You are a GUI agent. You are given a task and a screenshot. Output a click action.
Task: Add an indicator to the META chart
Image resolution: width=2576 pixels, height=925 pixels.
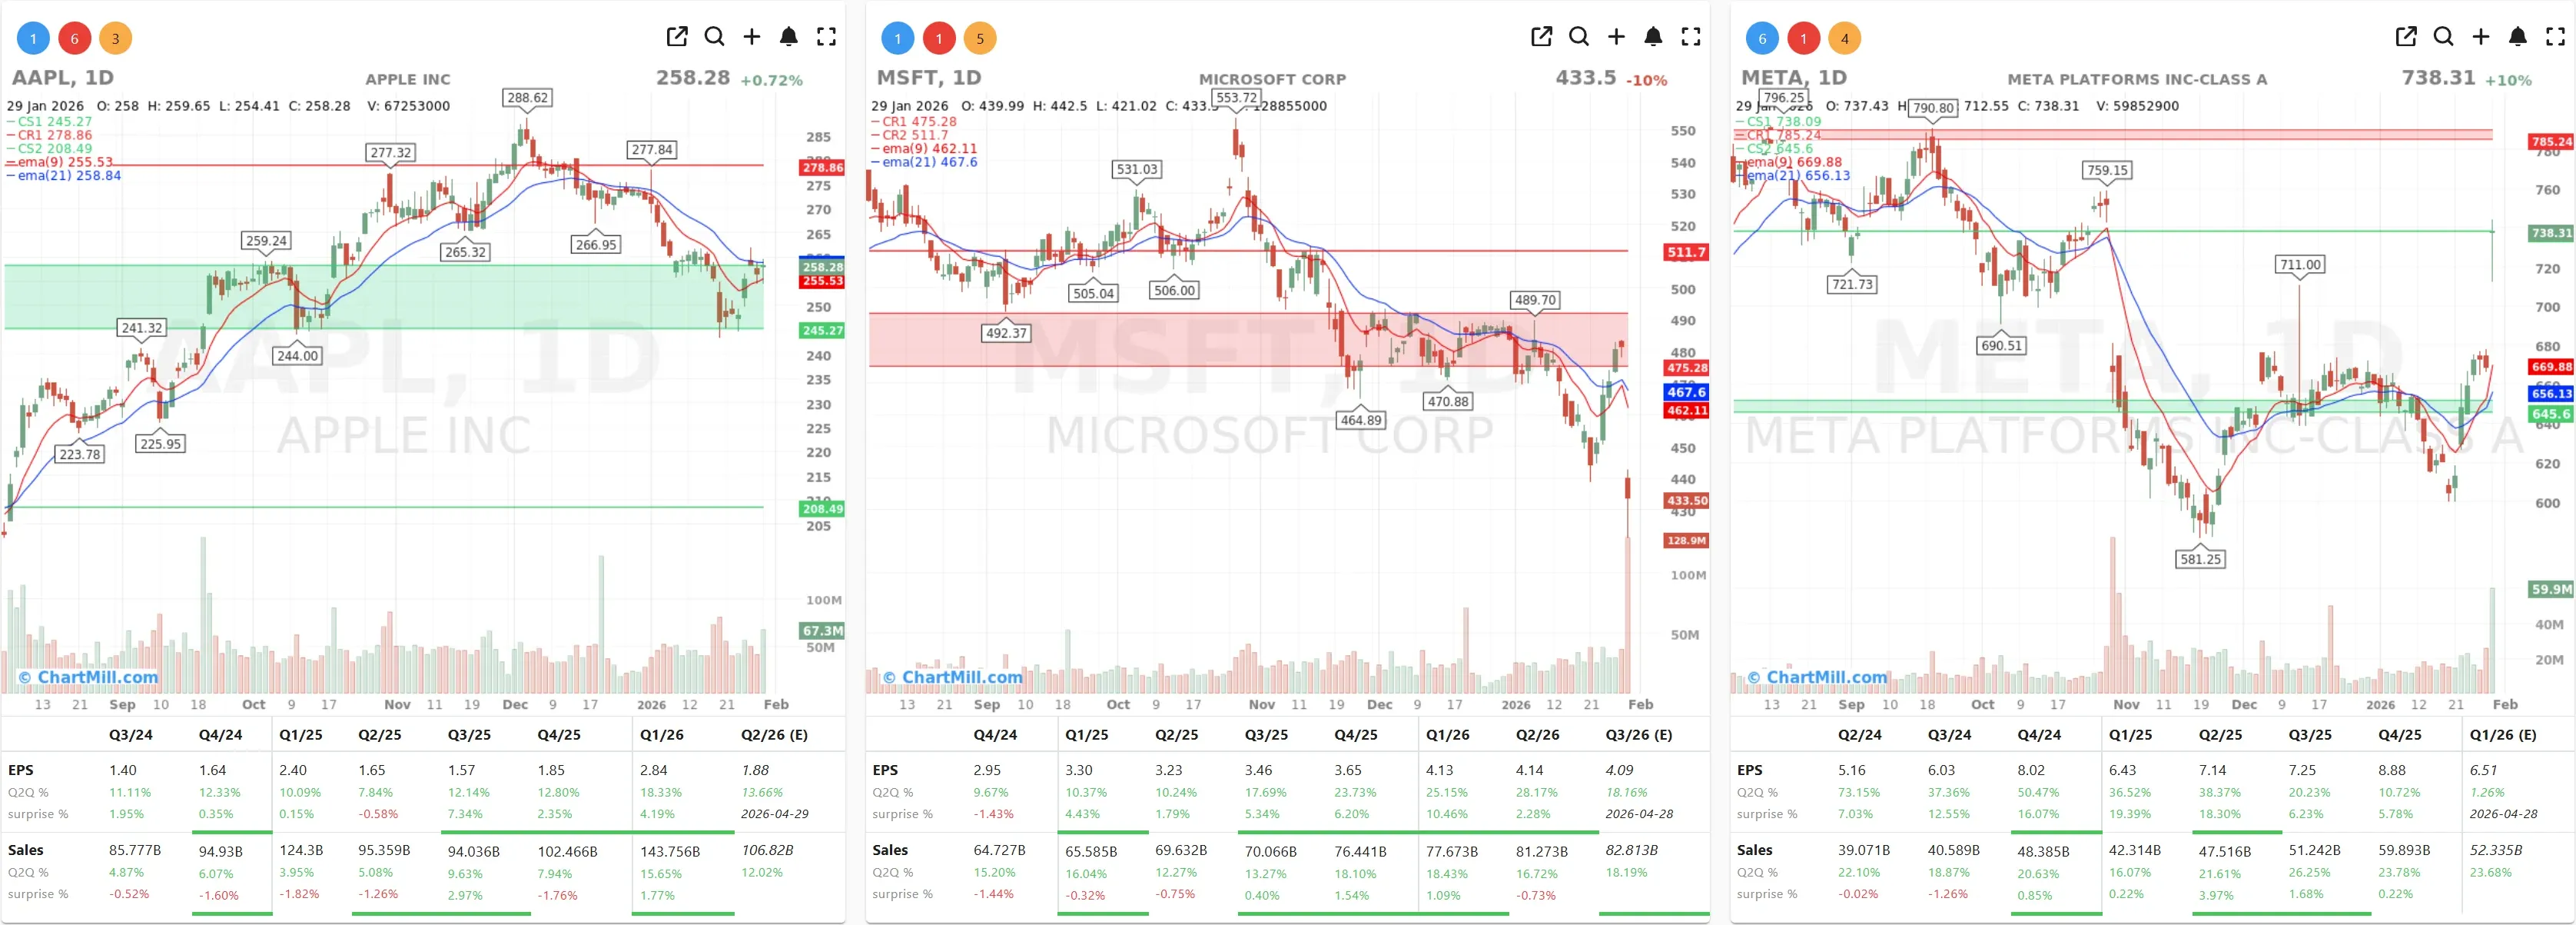pos(2481,37)
